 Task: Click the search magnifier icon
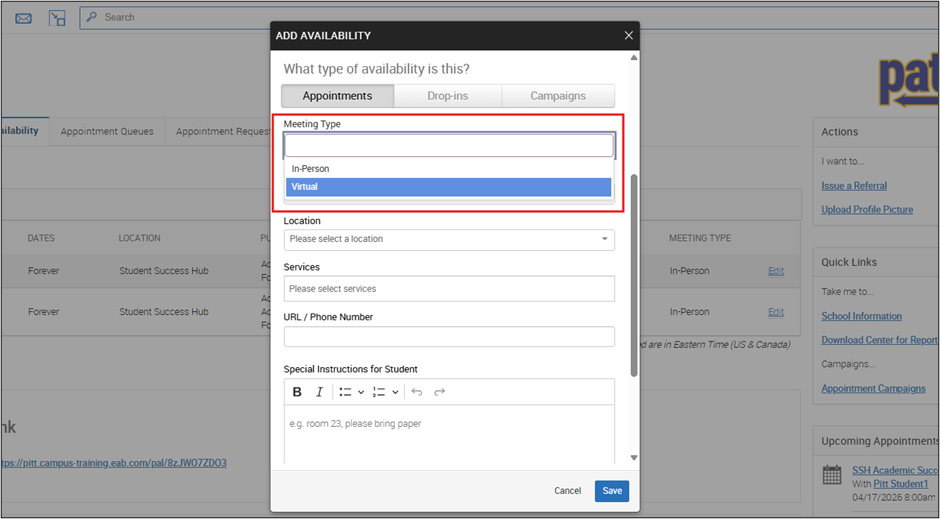(92, 17)
